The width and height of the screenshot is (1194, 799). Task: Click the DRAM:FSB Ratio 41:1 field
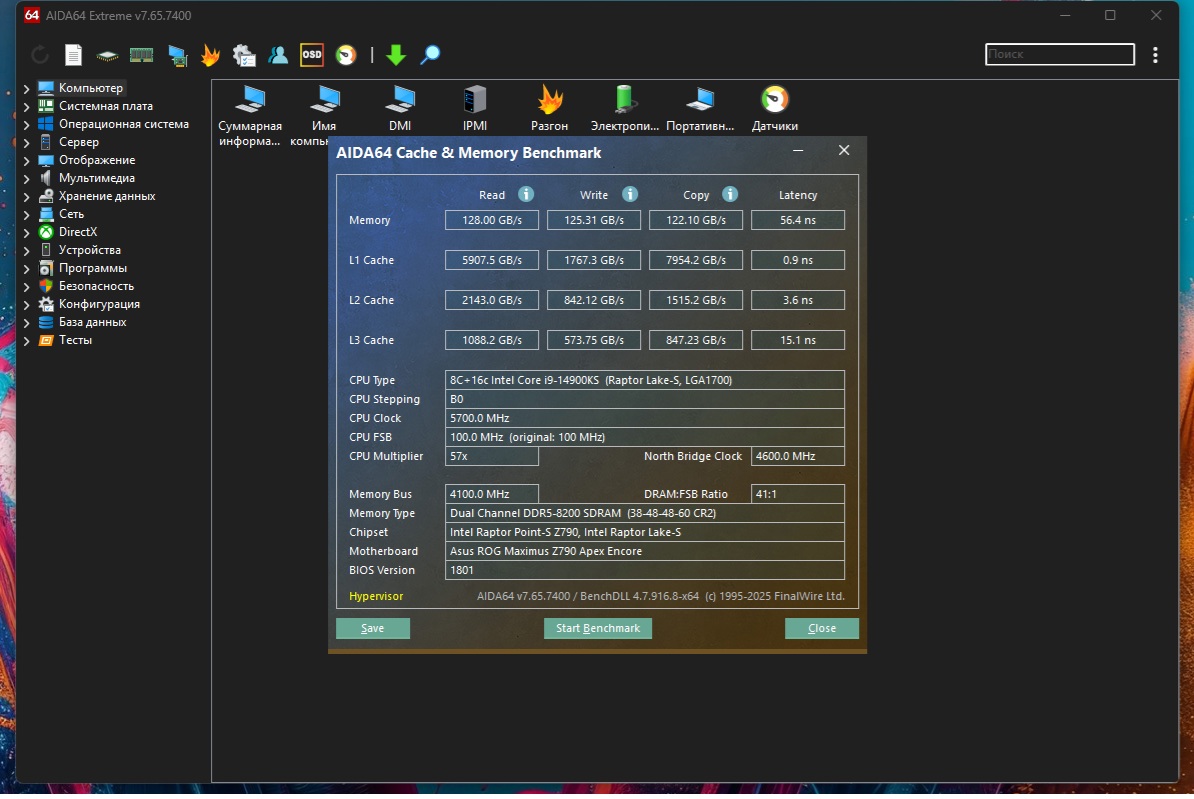click(797, 494)
